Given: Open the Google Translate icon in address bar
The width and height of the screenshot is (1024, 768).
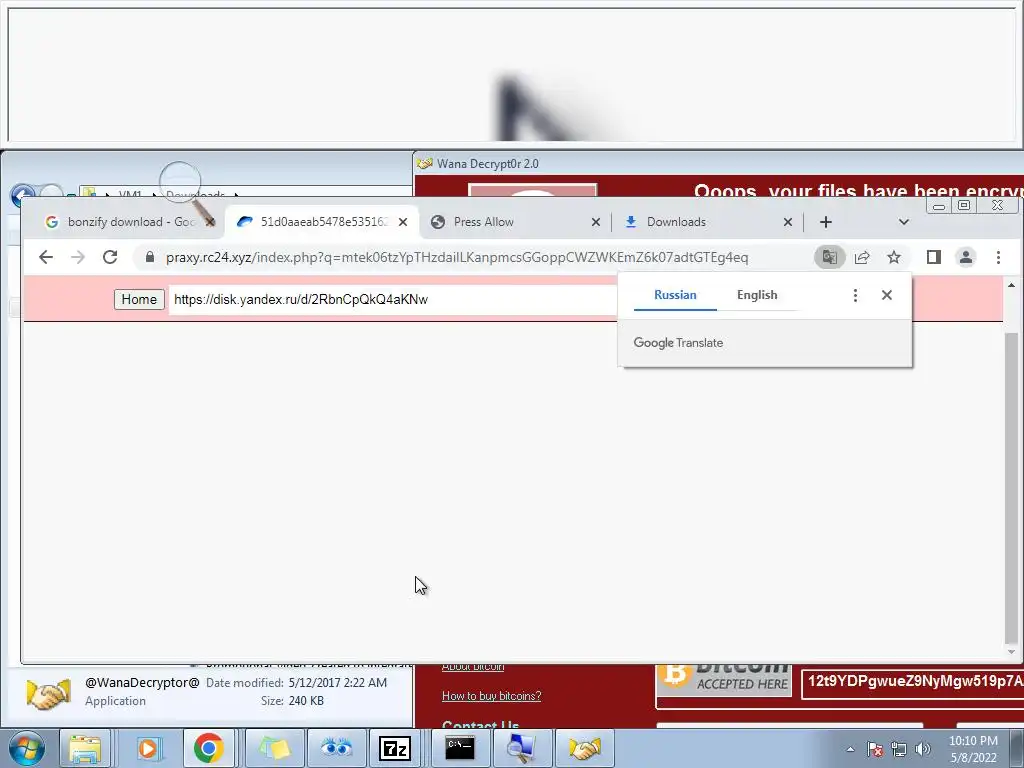Looking at the screenshot, I should pos(829,257).
